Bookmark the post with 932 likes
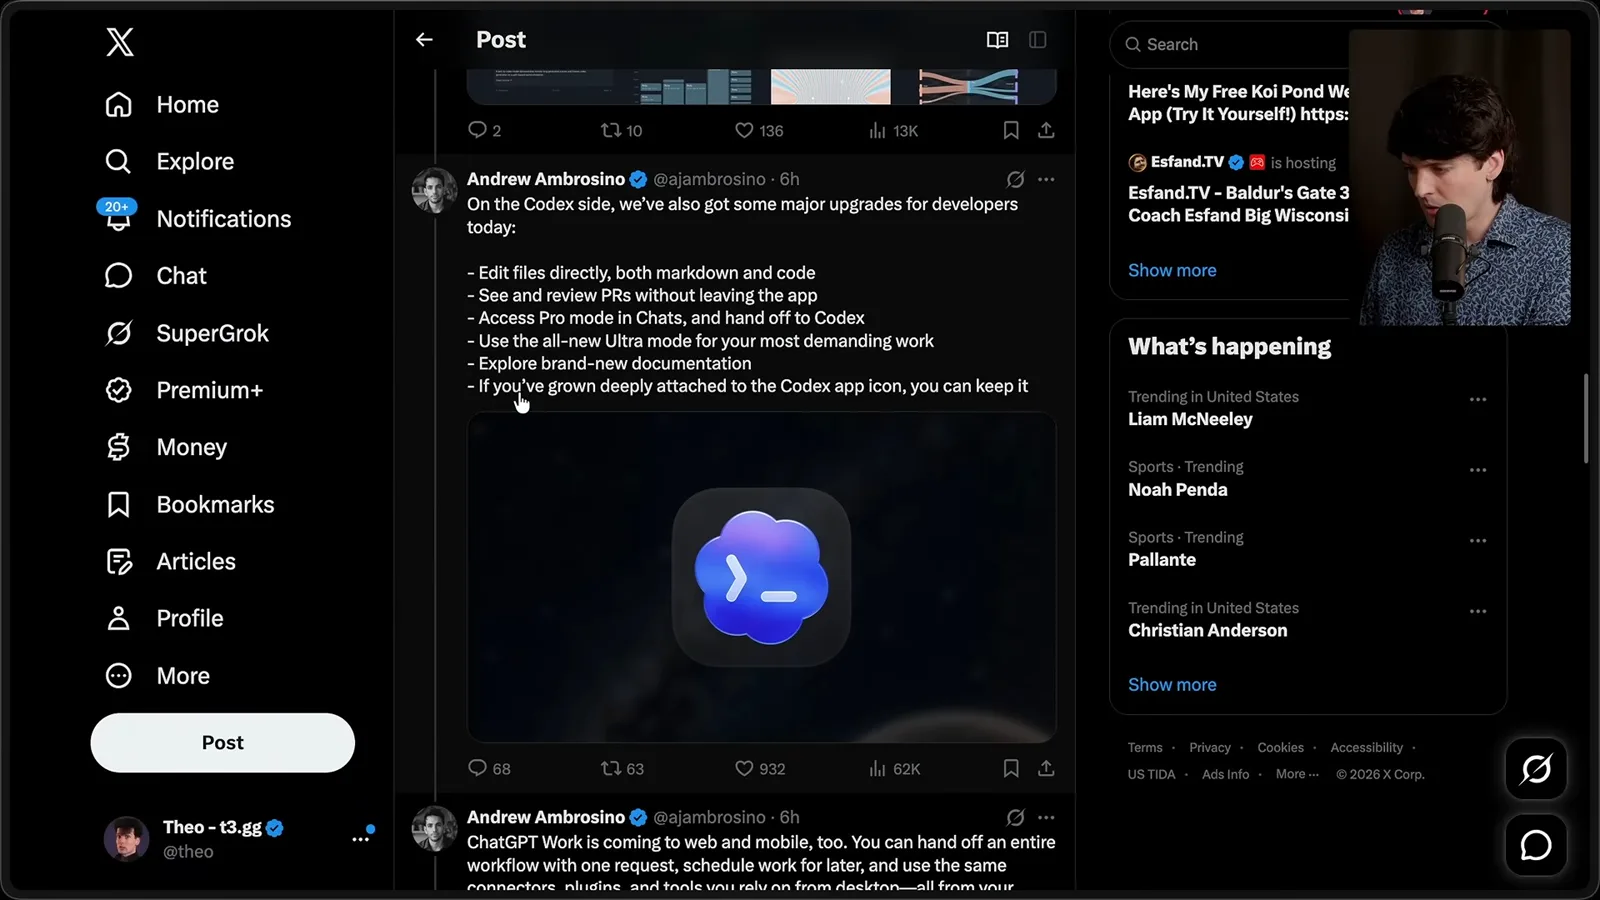Image resolution: width=1600 pixels, height=900 pixels. (1011, 768)
